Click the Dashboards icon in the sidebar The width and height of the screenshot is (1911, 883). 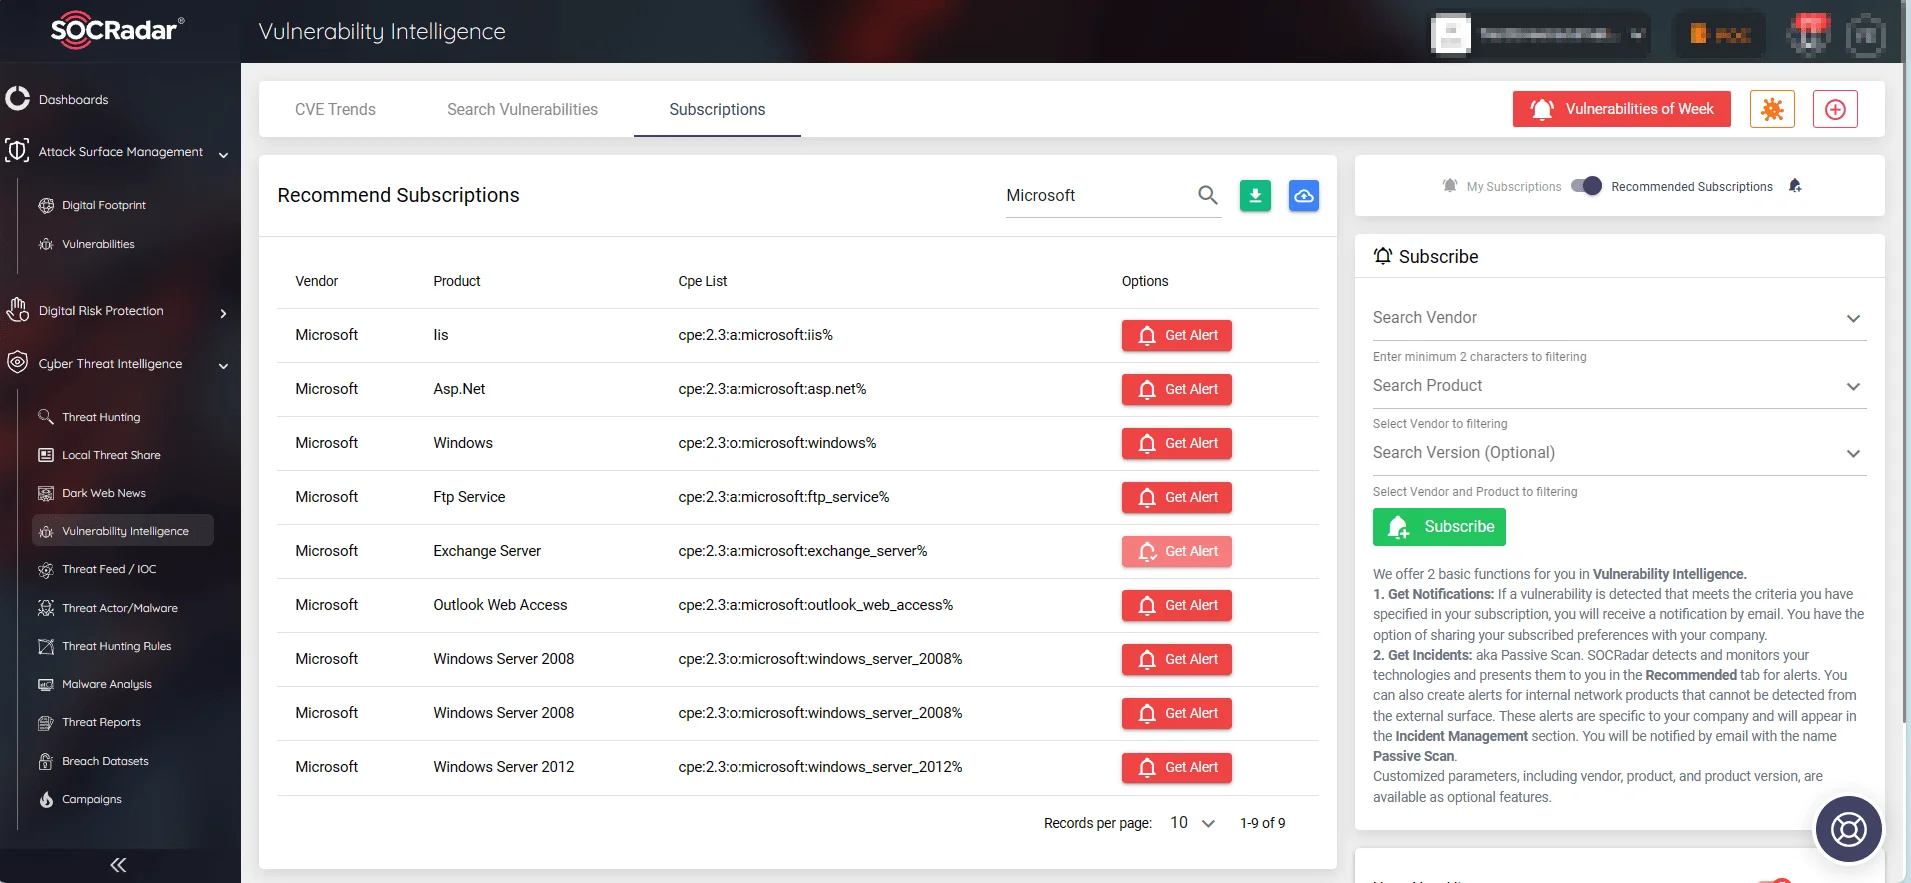tap(17, 99)
